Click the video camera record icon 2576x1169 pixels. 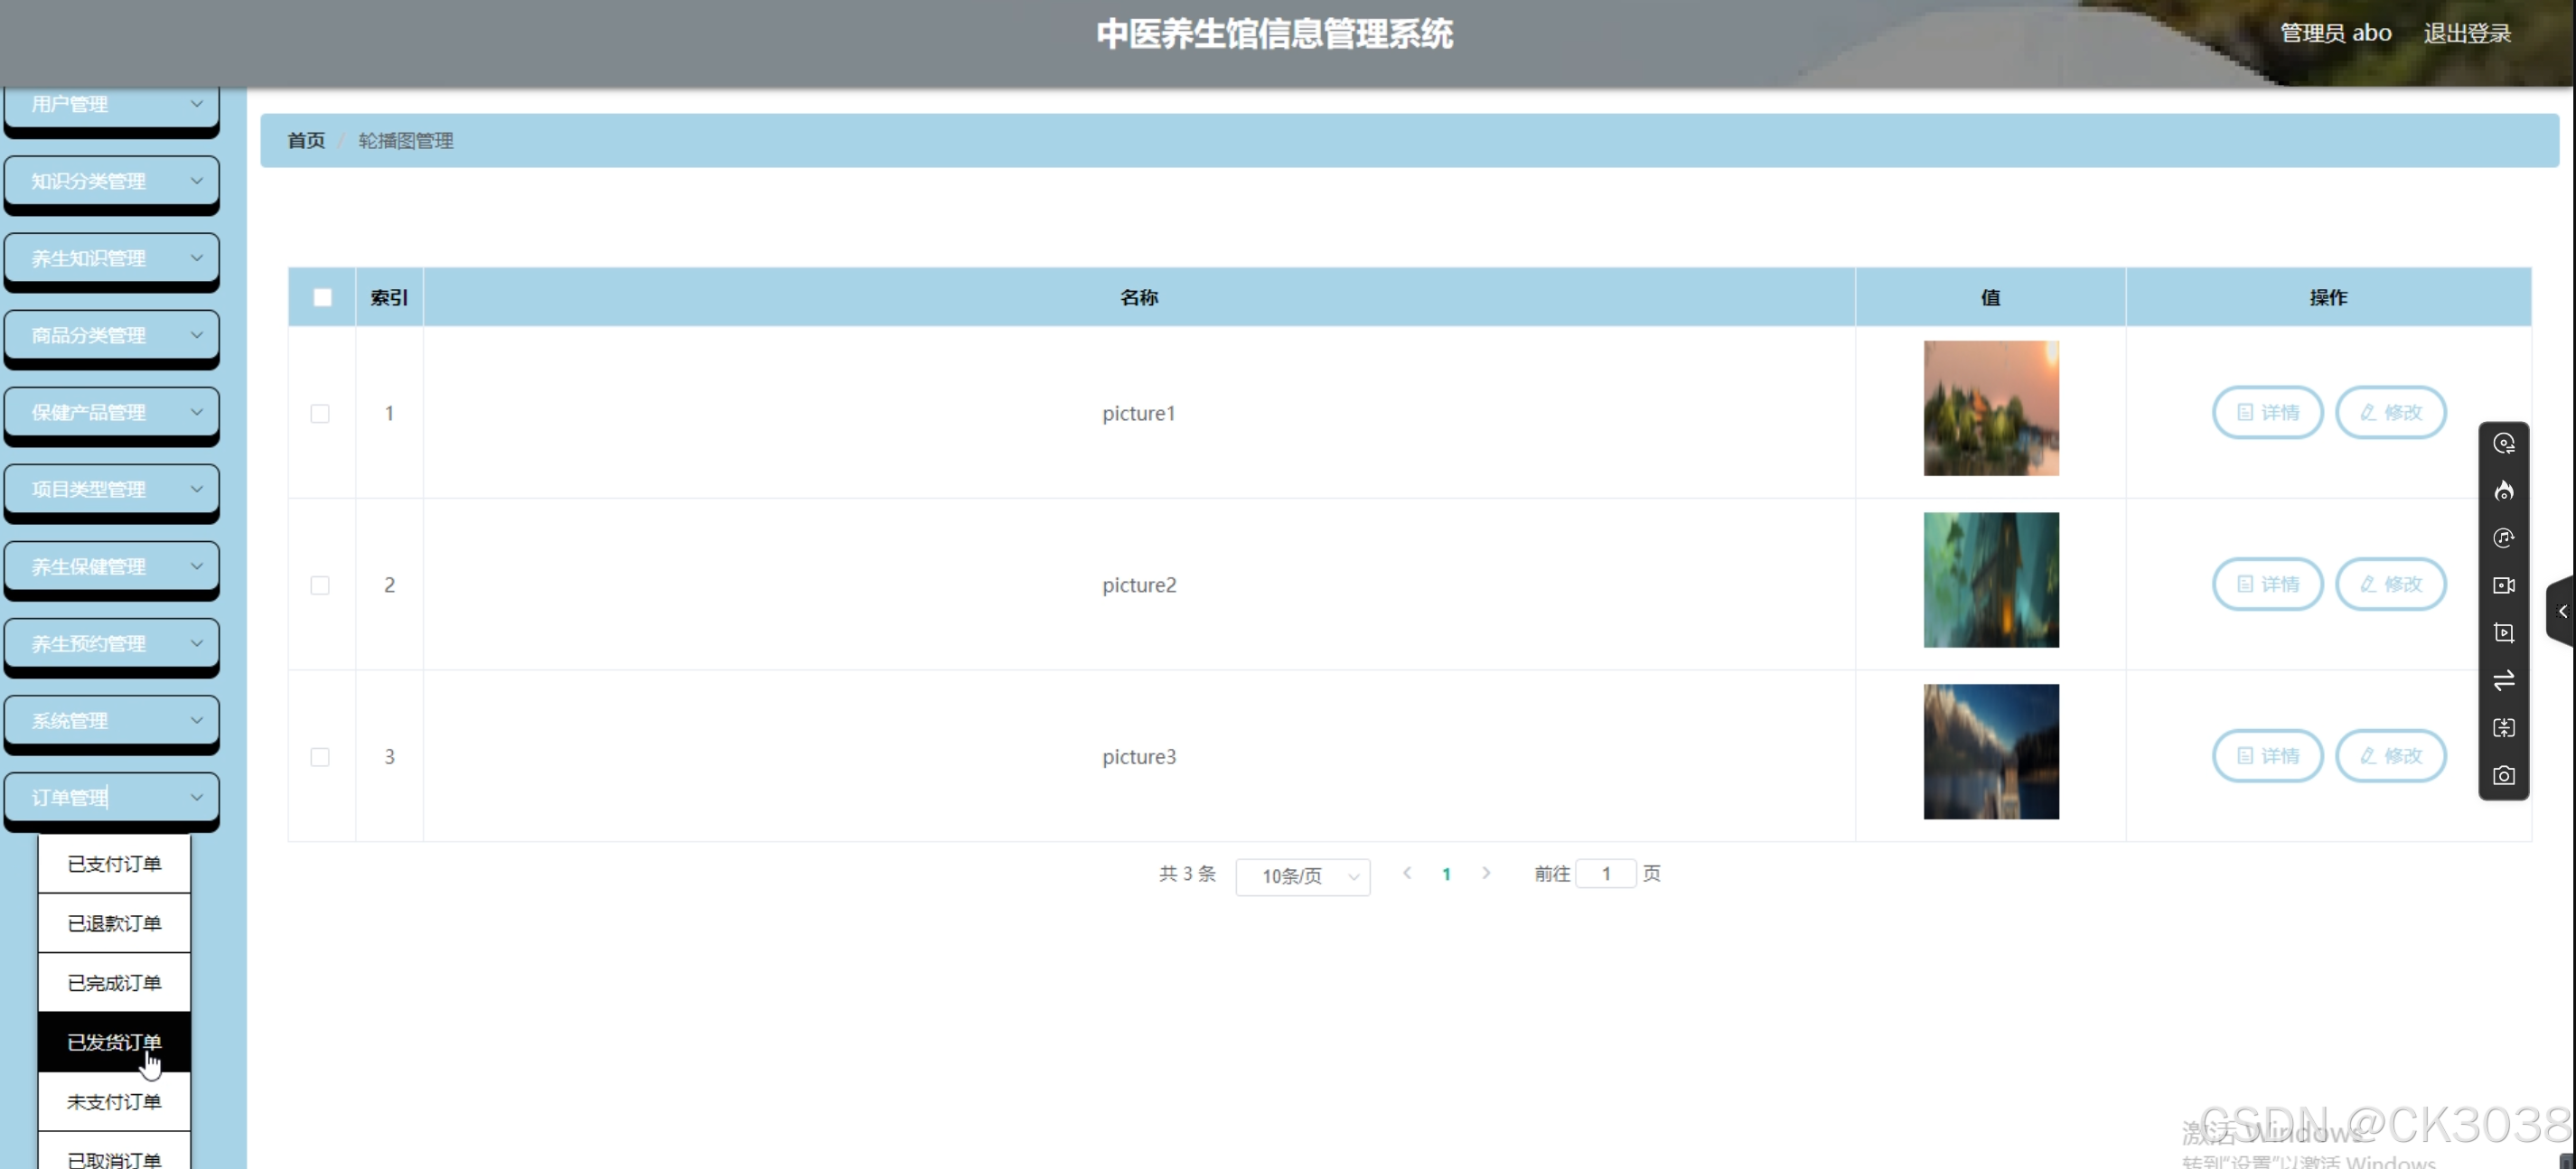pyautogui.click(x=2503, y=586)
